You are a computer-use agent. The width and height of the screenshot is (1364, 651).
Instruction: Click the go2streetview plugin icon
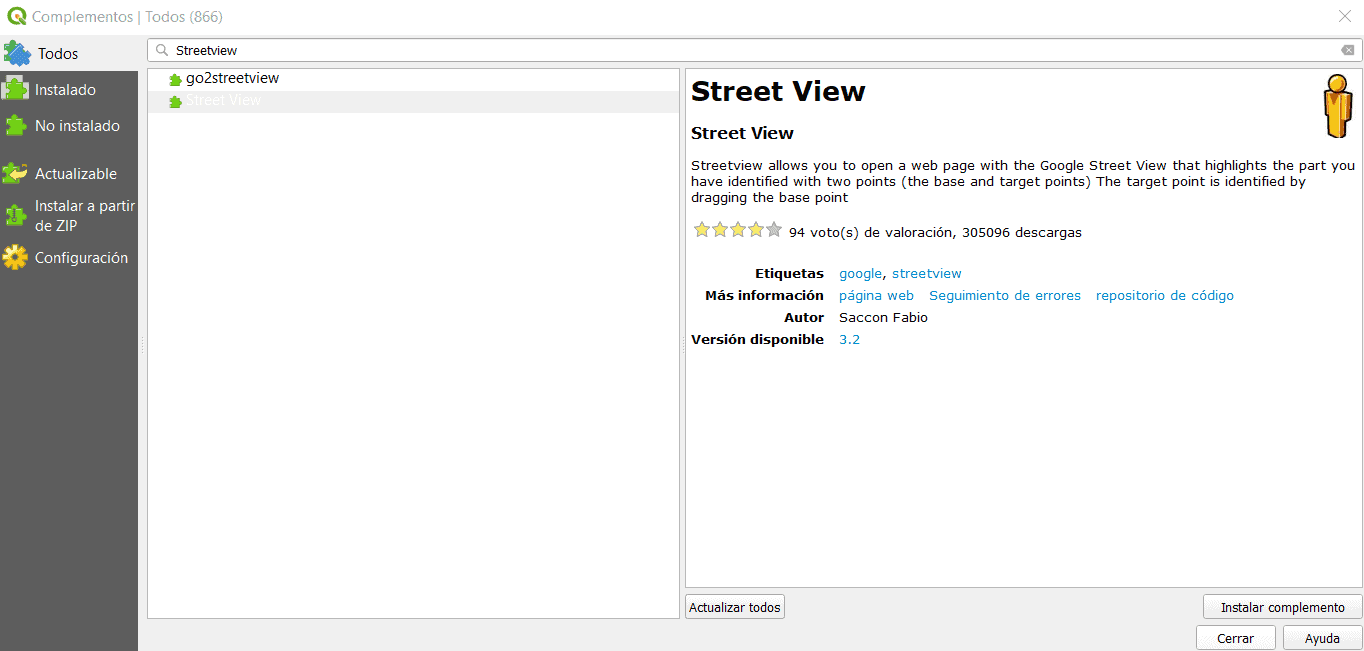[x=175, y=79]
